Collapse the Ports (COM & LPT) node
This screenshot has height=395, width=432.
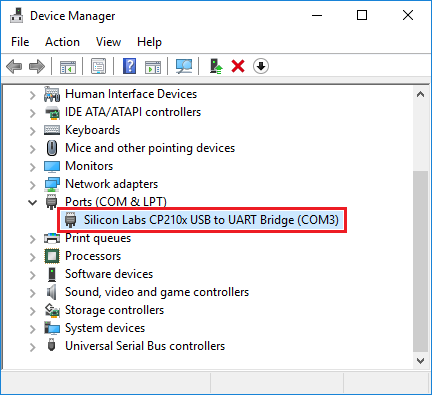tap(32, 202)
